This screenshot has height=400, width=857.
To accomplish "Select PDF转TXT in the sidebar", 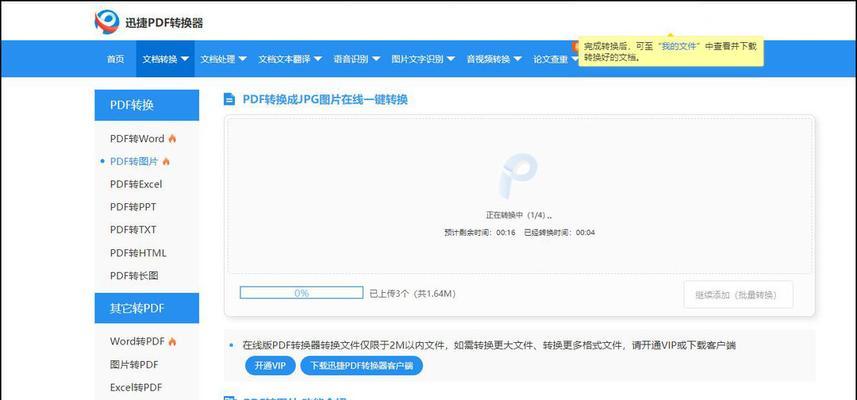I will point(133,230).
